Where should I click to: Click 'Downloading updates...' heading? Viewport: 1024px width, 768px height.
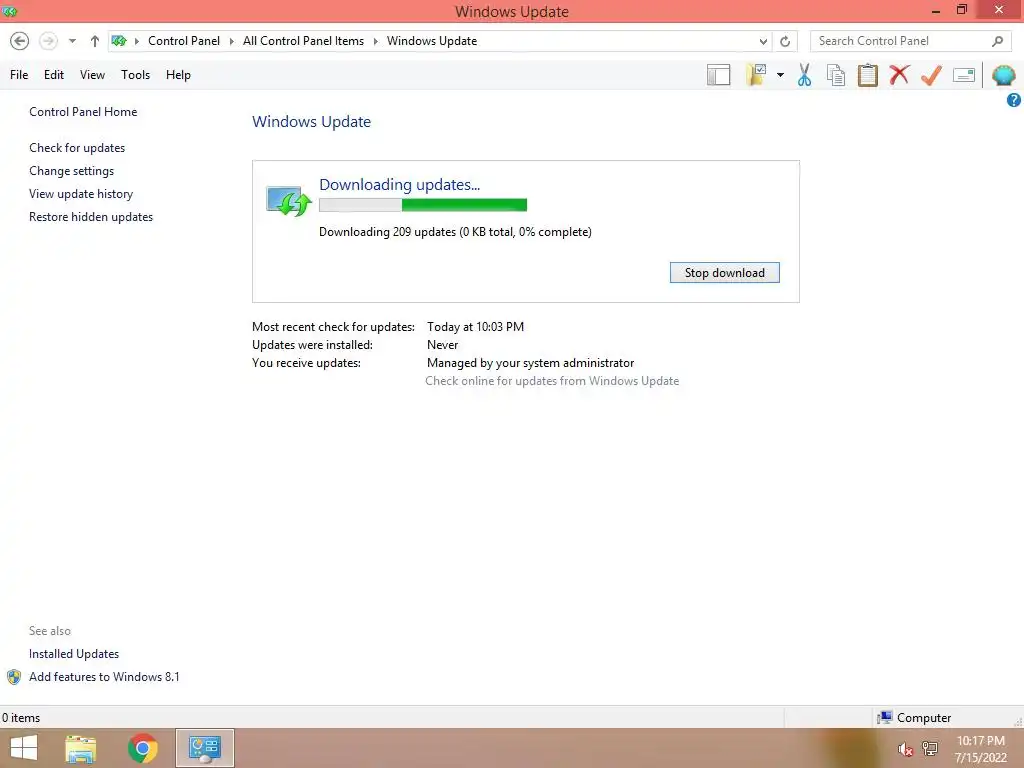pos(400,185)
